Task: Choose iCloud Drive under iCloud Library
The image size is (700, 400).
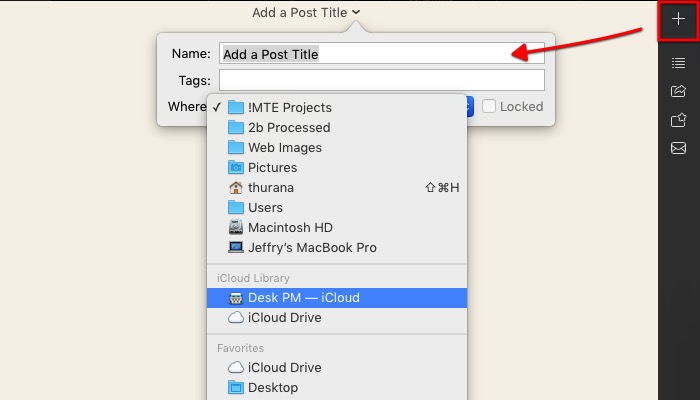Action: pos(284,317)
